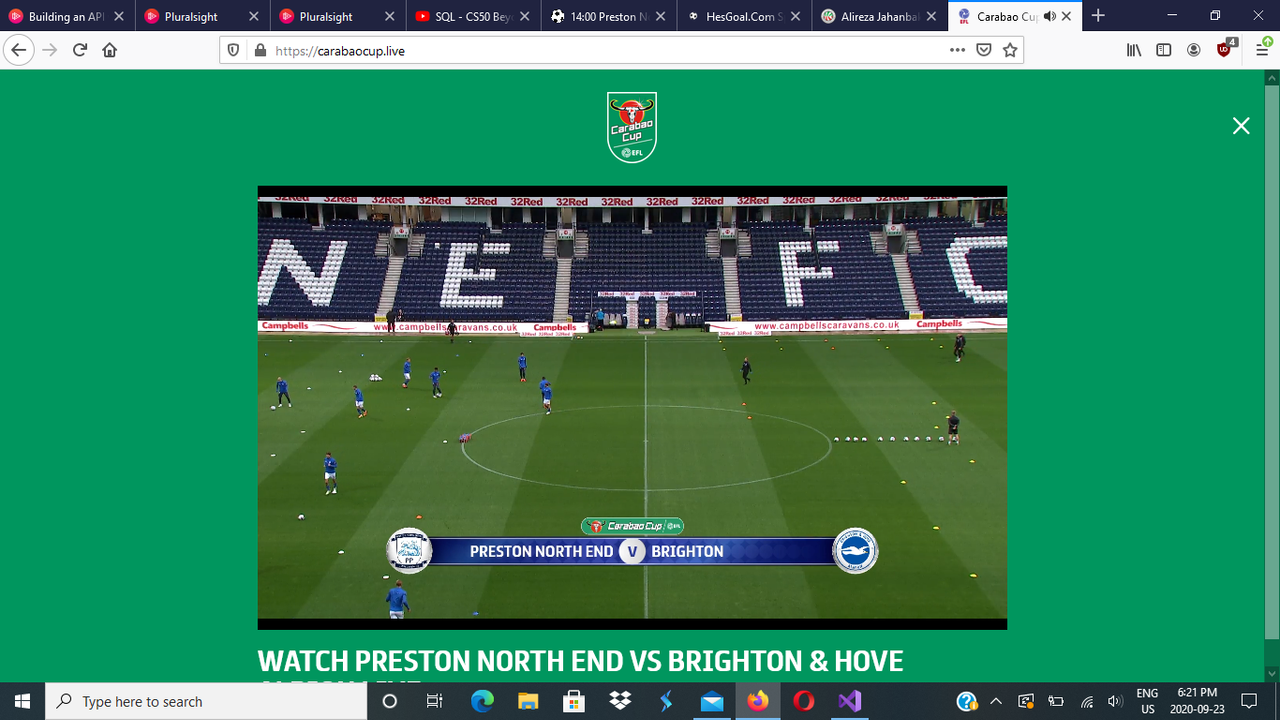The image size is (1280, 720).
Task: Open the Firefox home page
Action: (110, 50)
